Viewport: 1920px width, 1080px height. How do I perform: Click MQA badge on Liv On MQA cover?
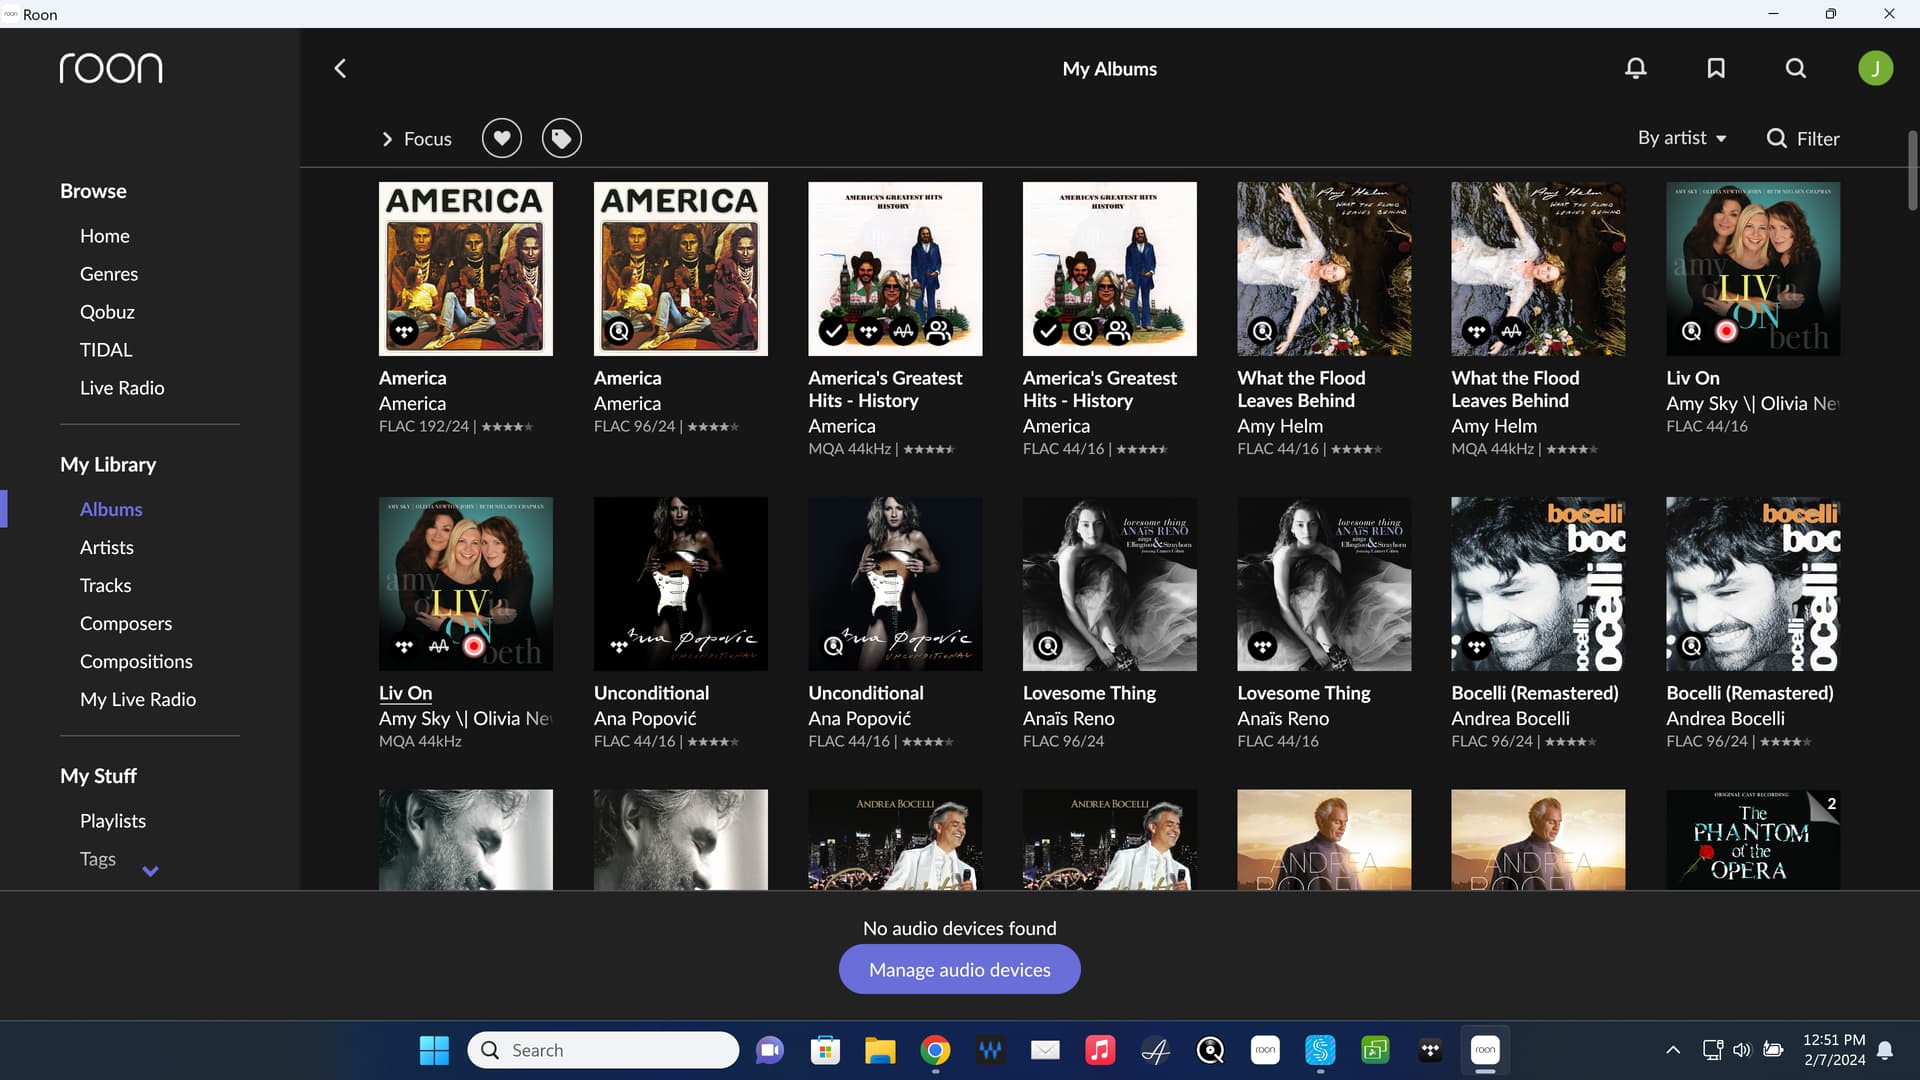[439, 646]
